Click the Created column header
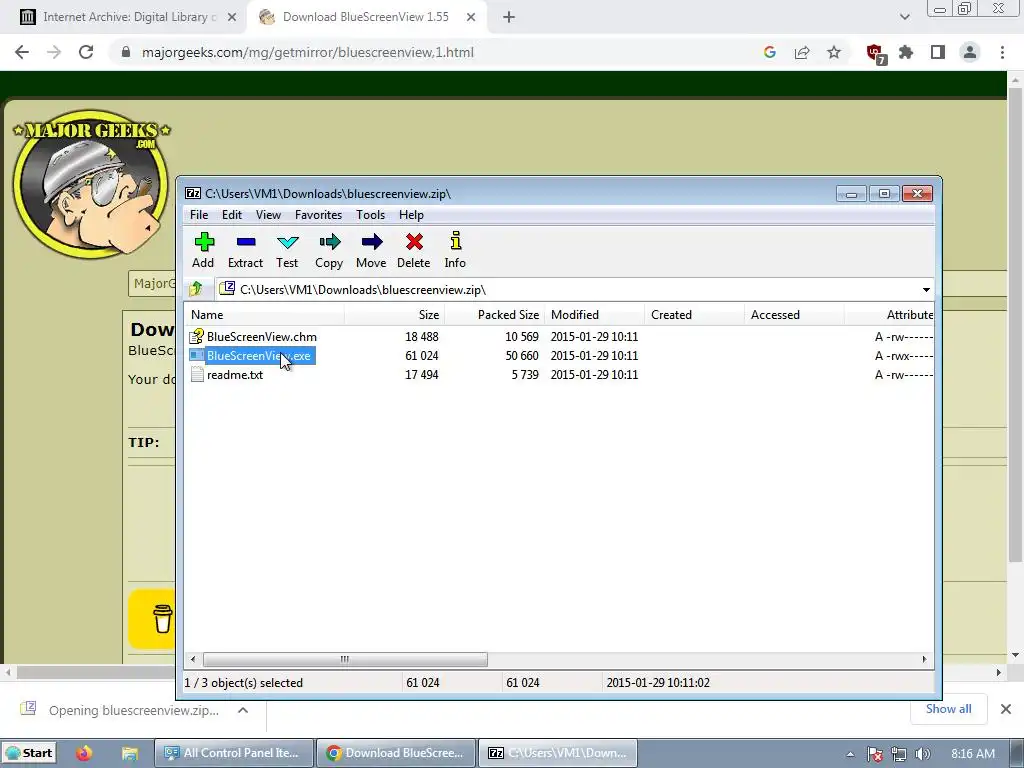This screenshot has width=1024, height=768. [x=694, y=315]
